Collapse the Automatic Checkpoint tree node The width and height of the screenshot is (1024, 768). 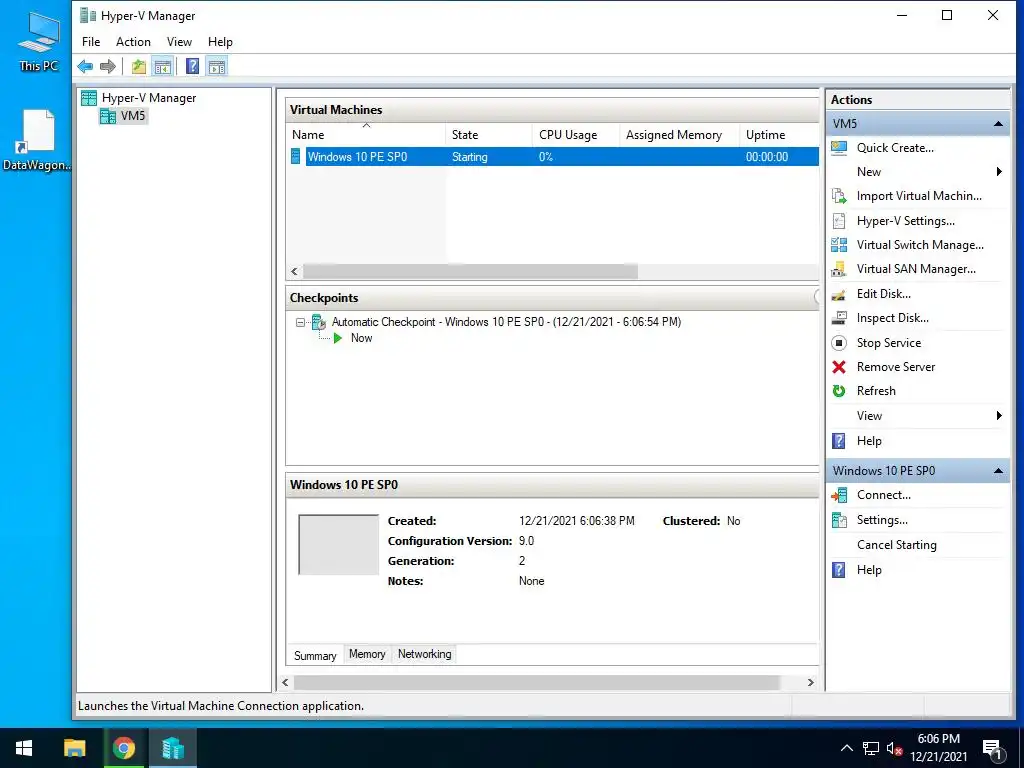click(300, 322)
